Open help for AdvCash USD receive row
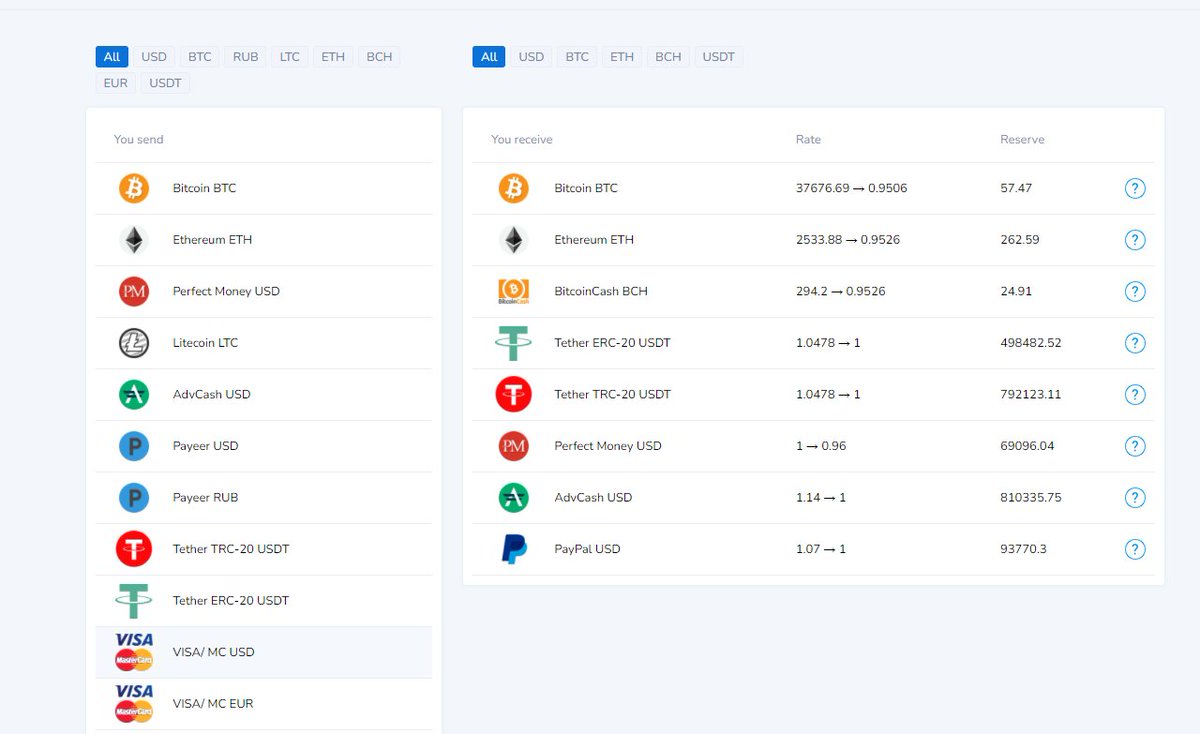Screen dimensions: 1200x734 point(1135,497)
